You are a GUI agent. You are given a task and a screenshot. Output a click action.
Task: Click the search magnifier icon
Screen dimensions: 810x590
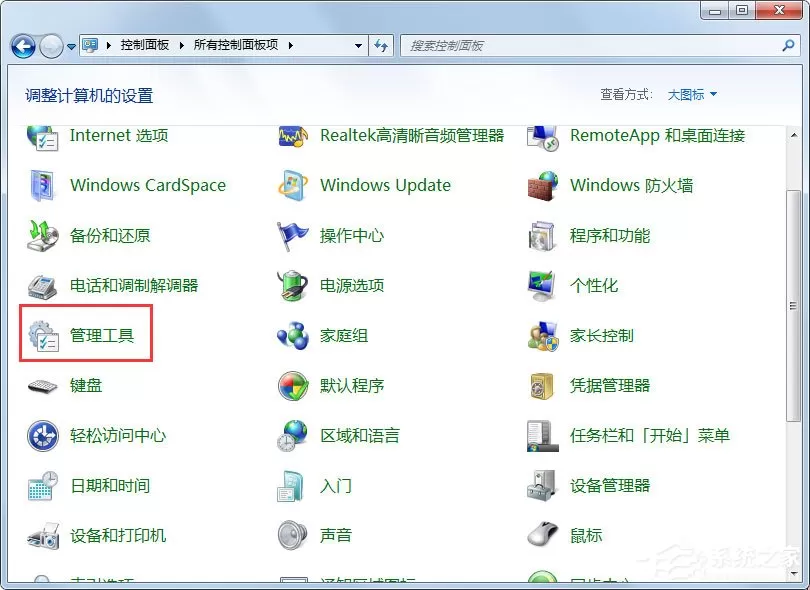coord(788,45)
